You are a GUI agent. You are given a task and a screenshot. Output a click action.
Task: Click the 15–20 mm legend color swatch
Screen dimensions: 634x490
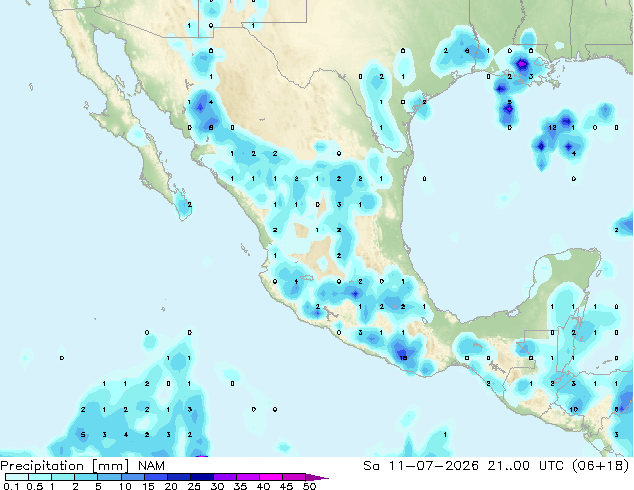click(156, 477)
